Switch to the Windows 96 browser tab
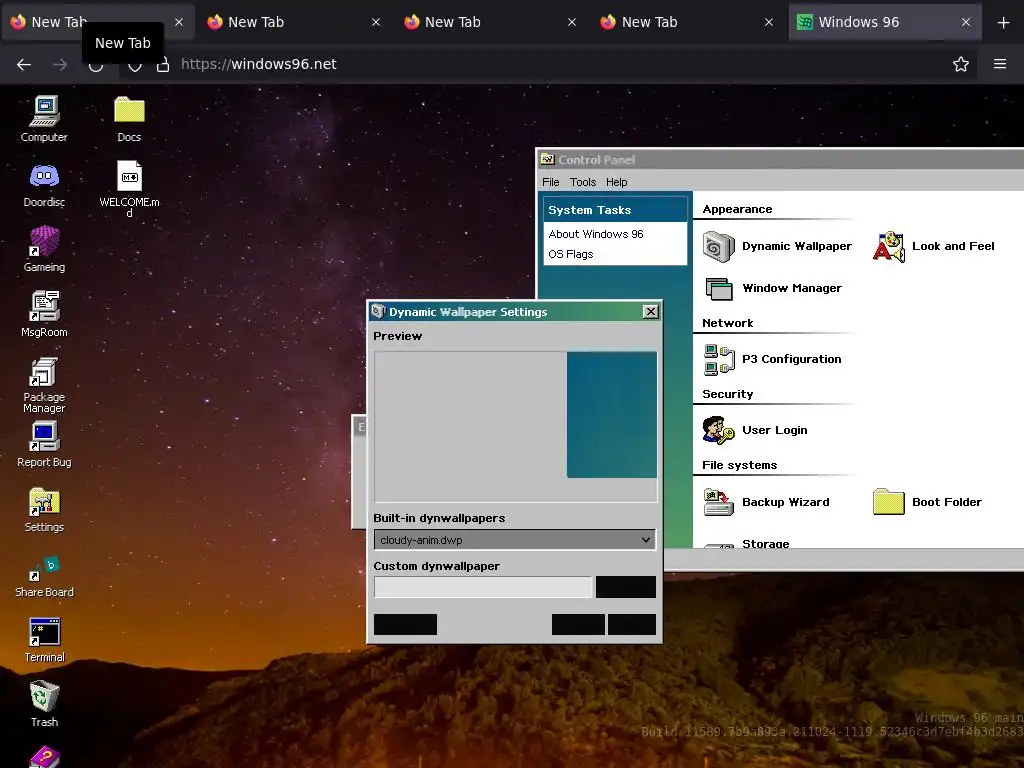 point(885,22)
